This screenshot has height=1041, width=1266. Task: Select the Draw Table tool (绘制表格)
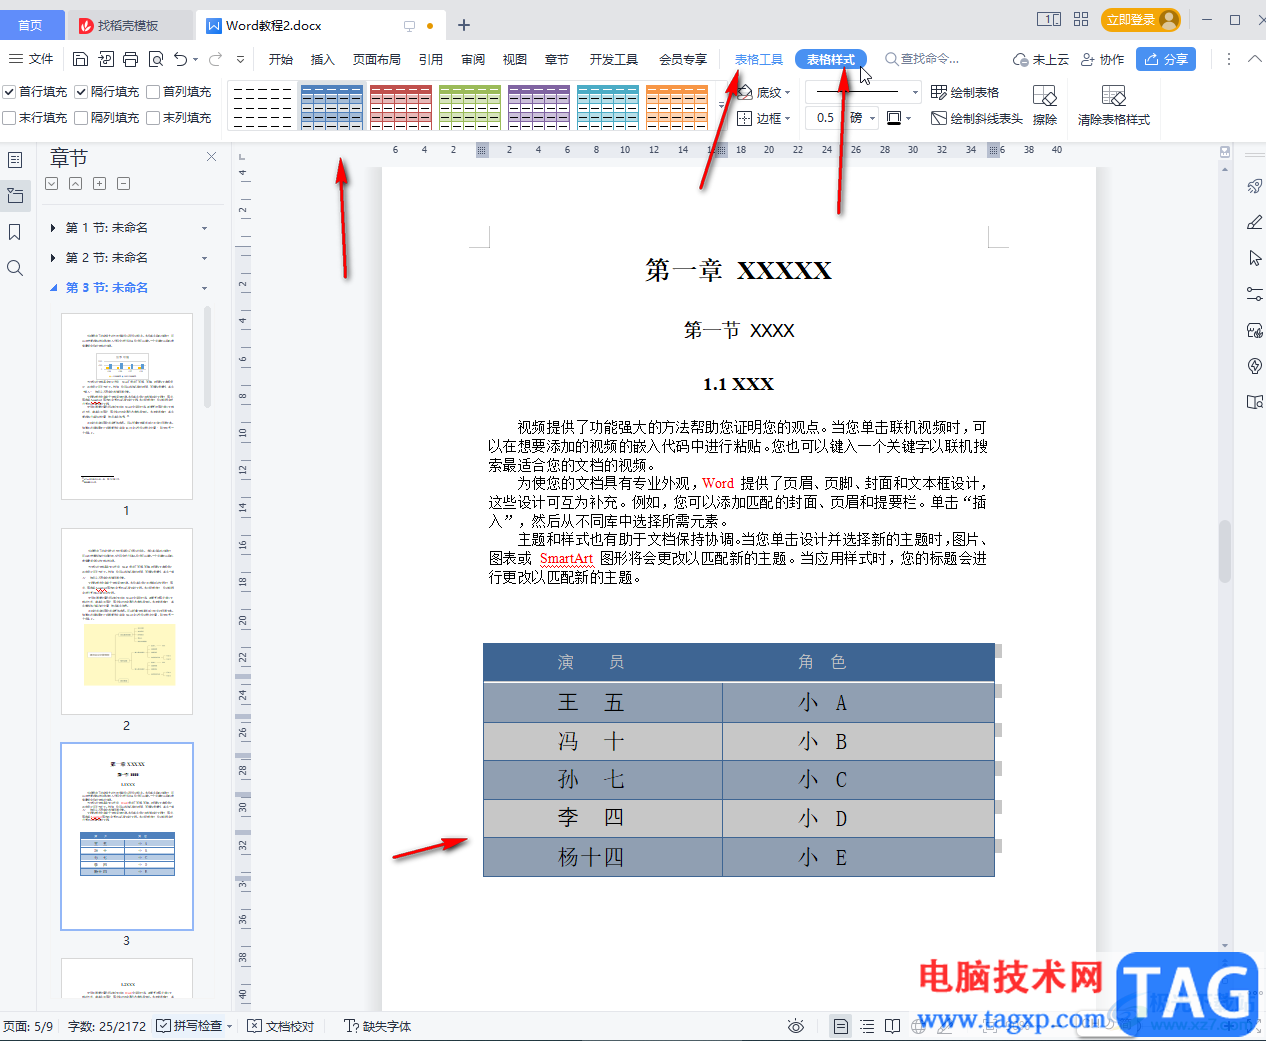pyautogui.click(x=965, y=92)
